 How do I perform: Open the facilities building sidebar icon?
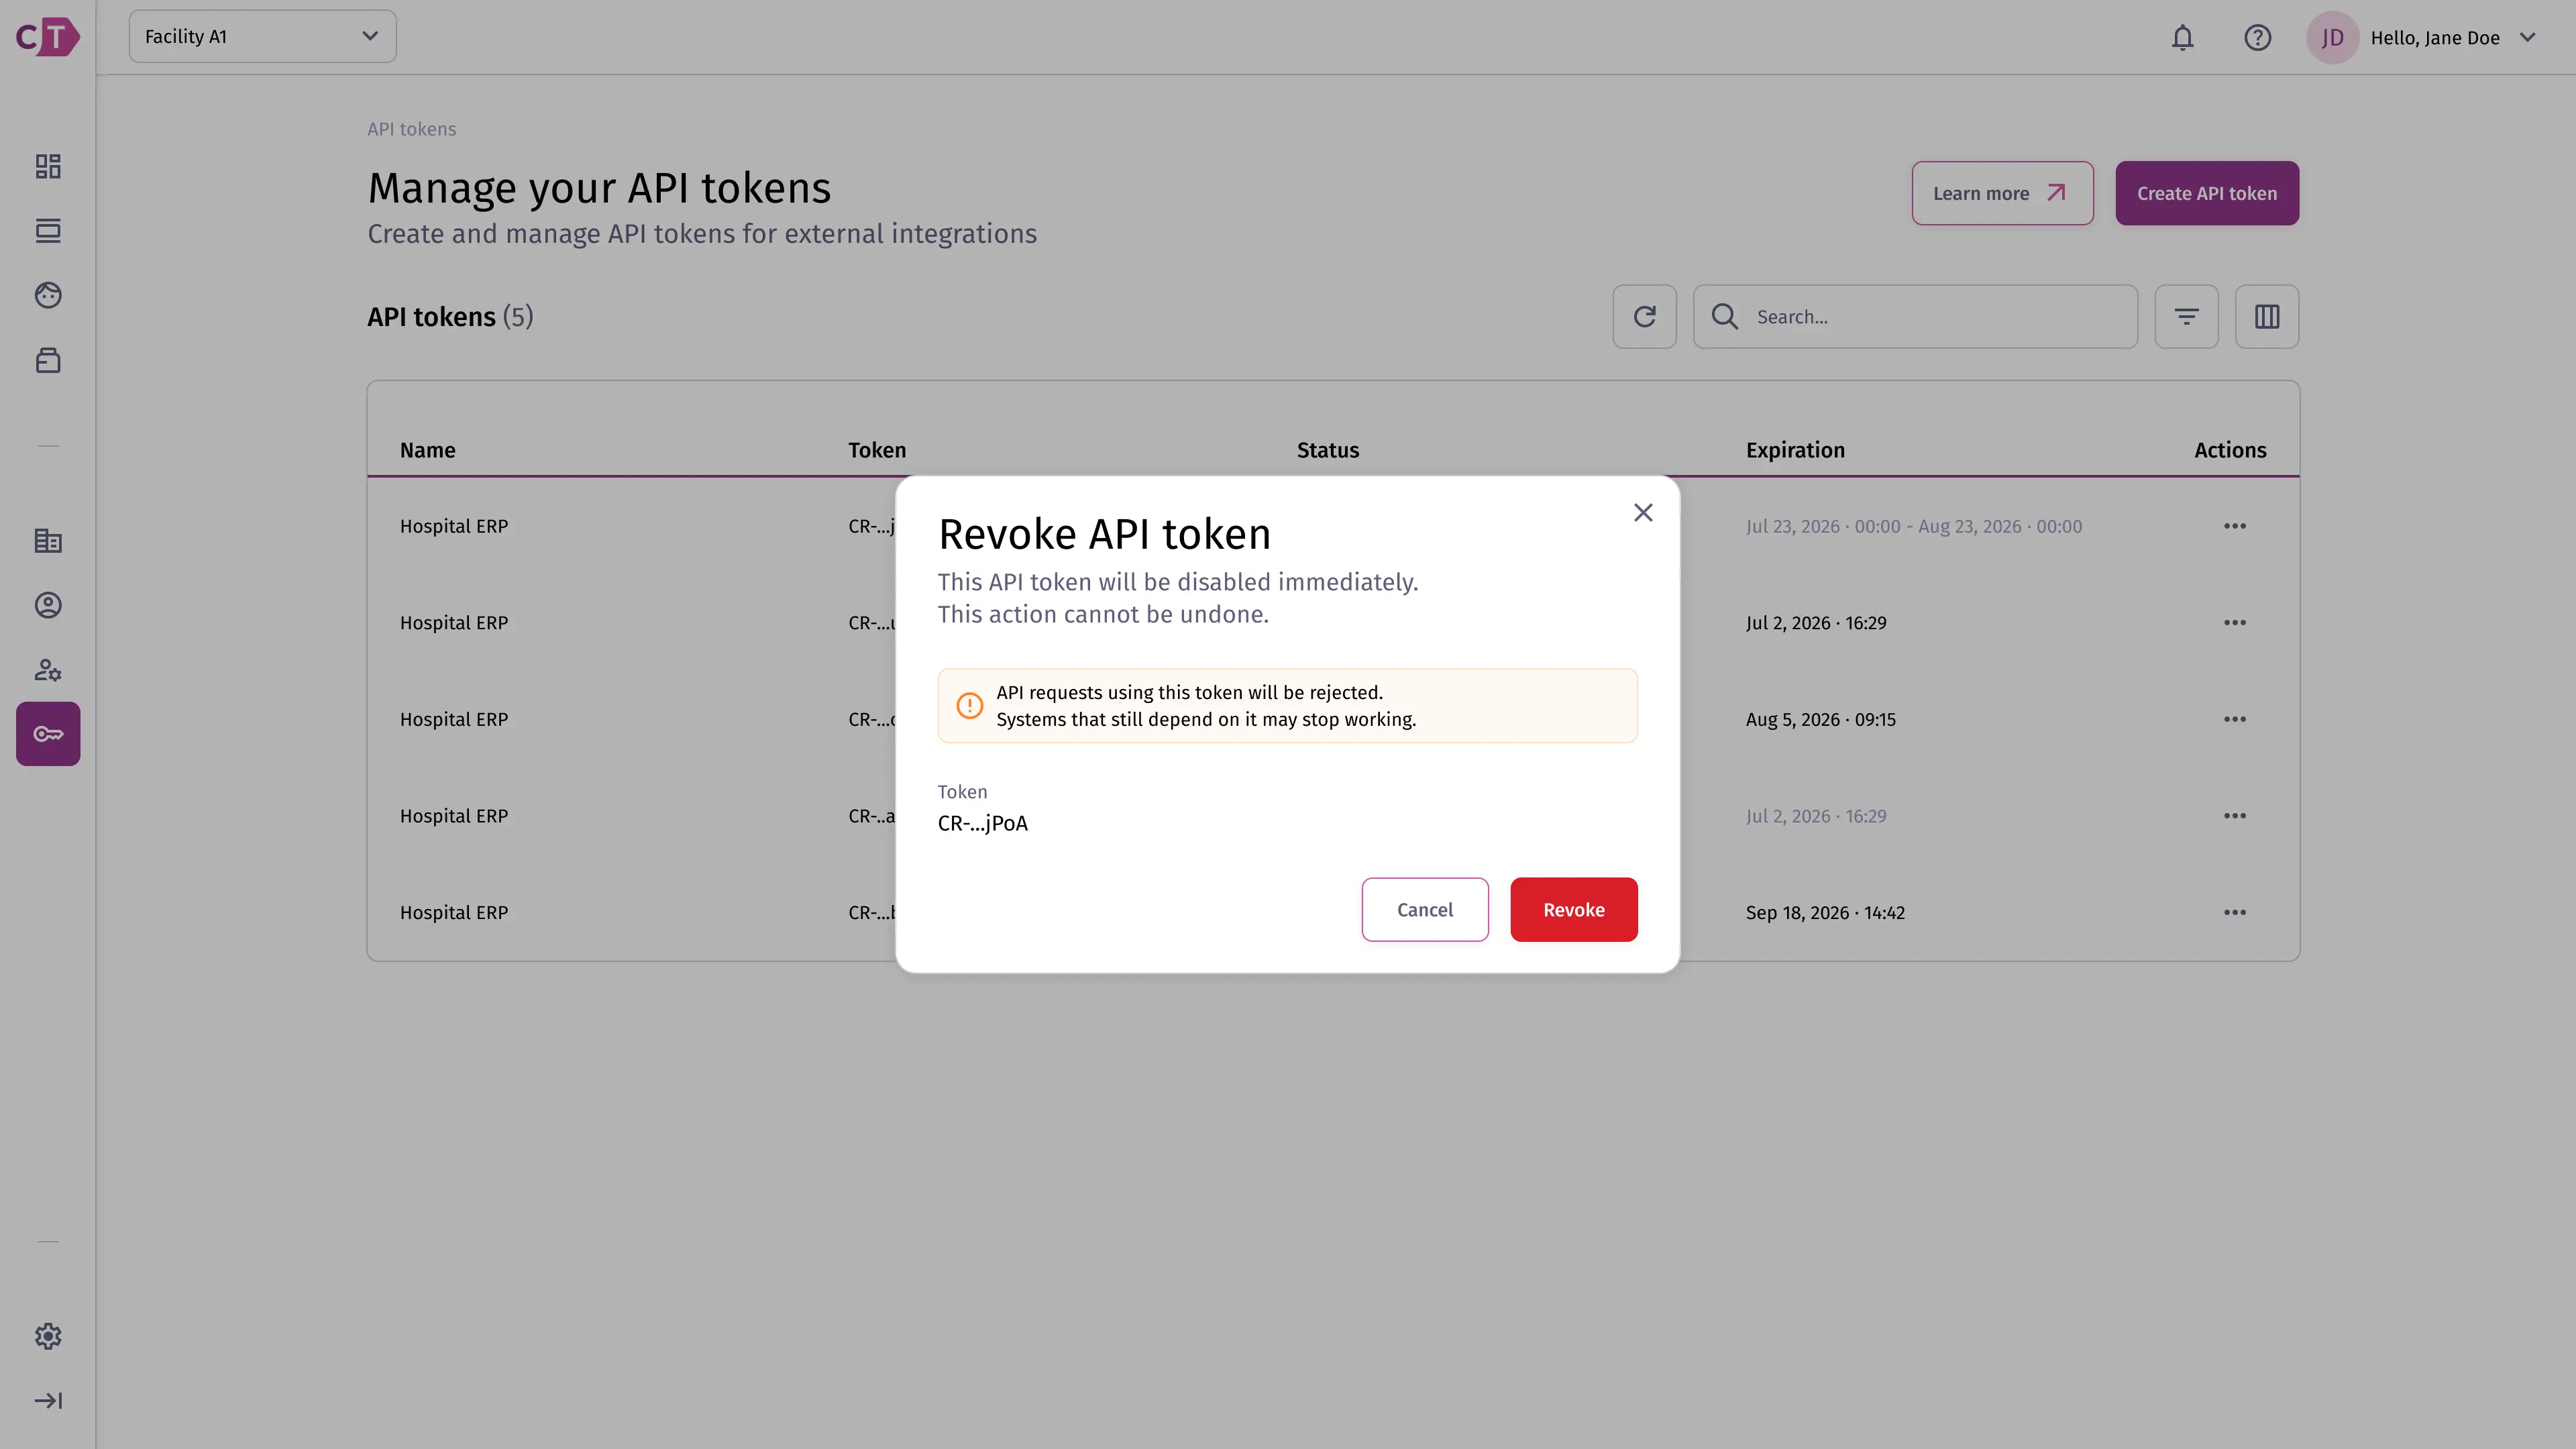pos(48,541)
